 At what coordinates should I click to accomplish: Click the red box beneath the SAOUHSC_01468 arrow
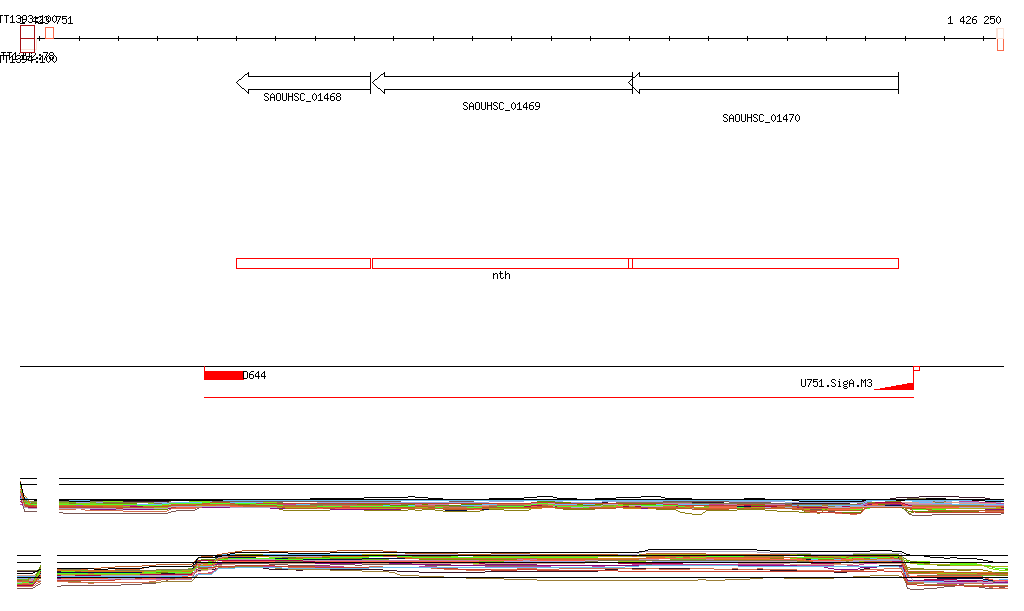304,264
